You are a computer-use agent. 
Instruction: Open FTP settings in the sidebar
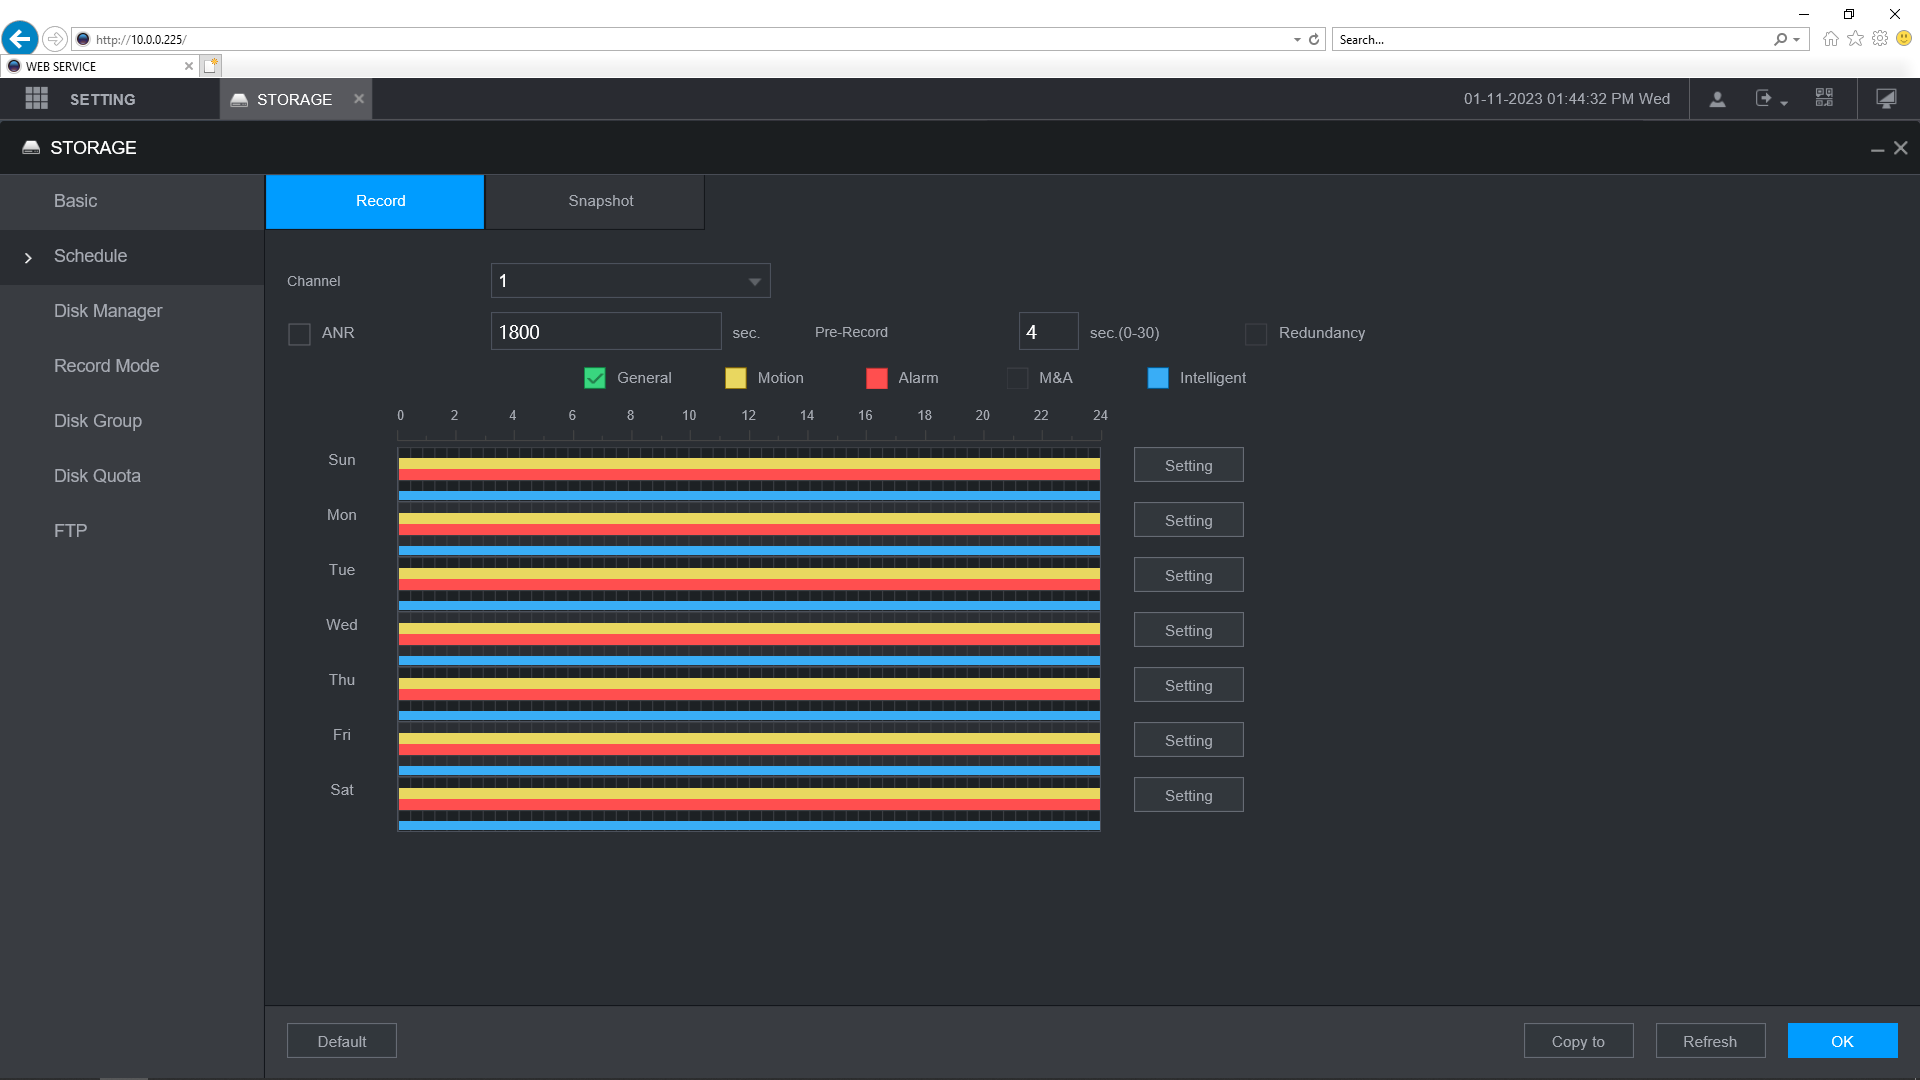tap(132, 531)
